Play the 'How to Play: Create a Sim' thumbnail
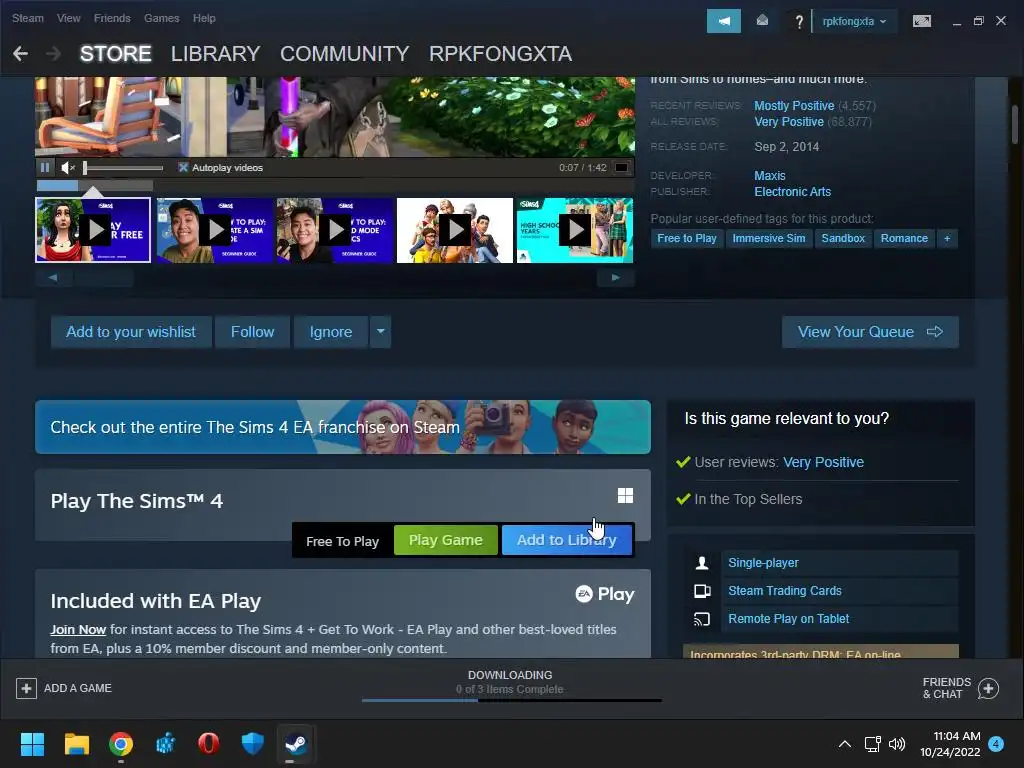Viewport: 1024px width, 768px height. point(214,230)
